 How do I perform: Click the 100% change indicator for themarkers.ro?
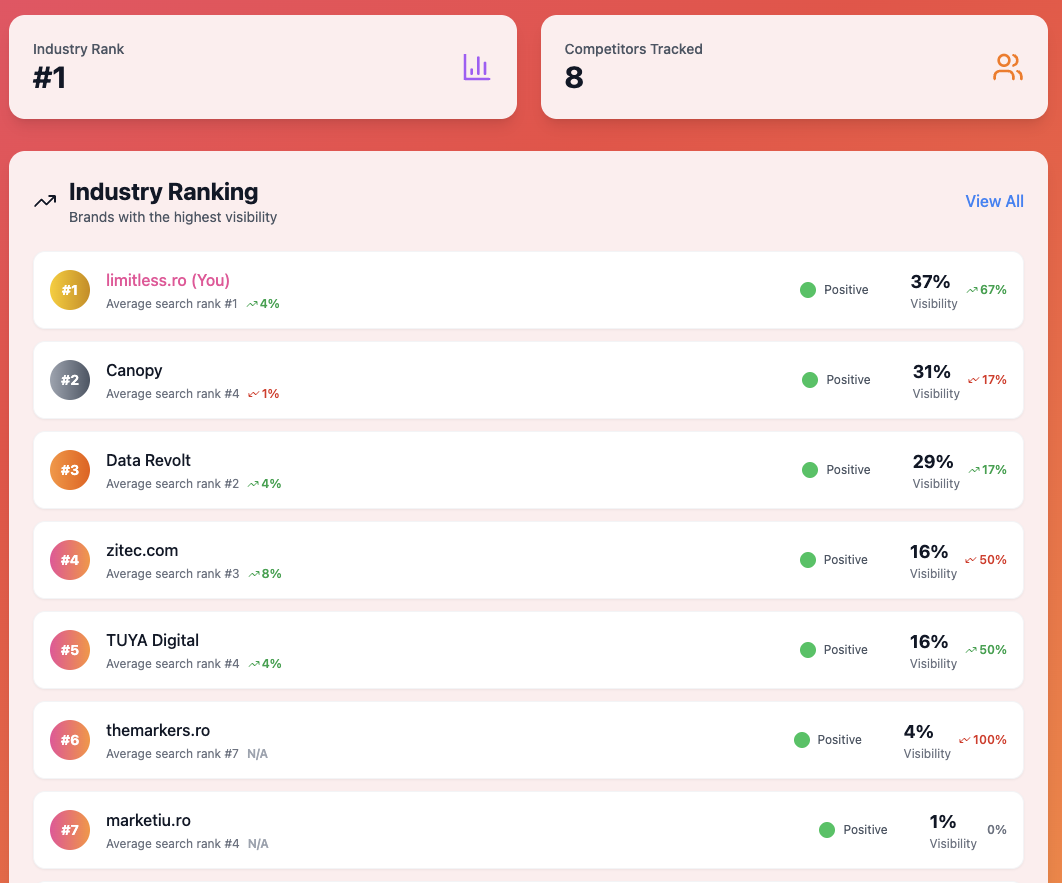tap(983, 740)
